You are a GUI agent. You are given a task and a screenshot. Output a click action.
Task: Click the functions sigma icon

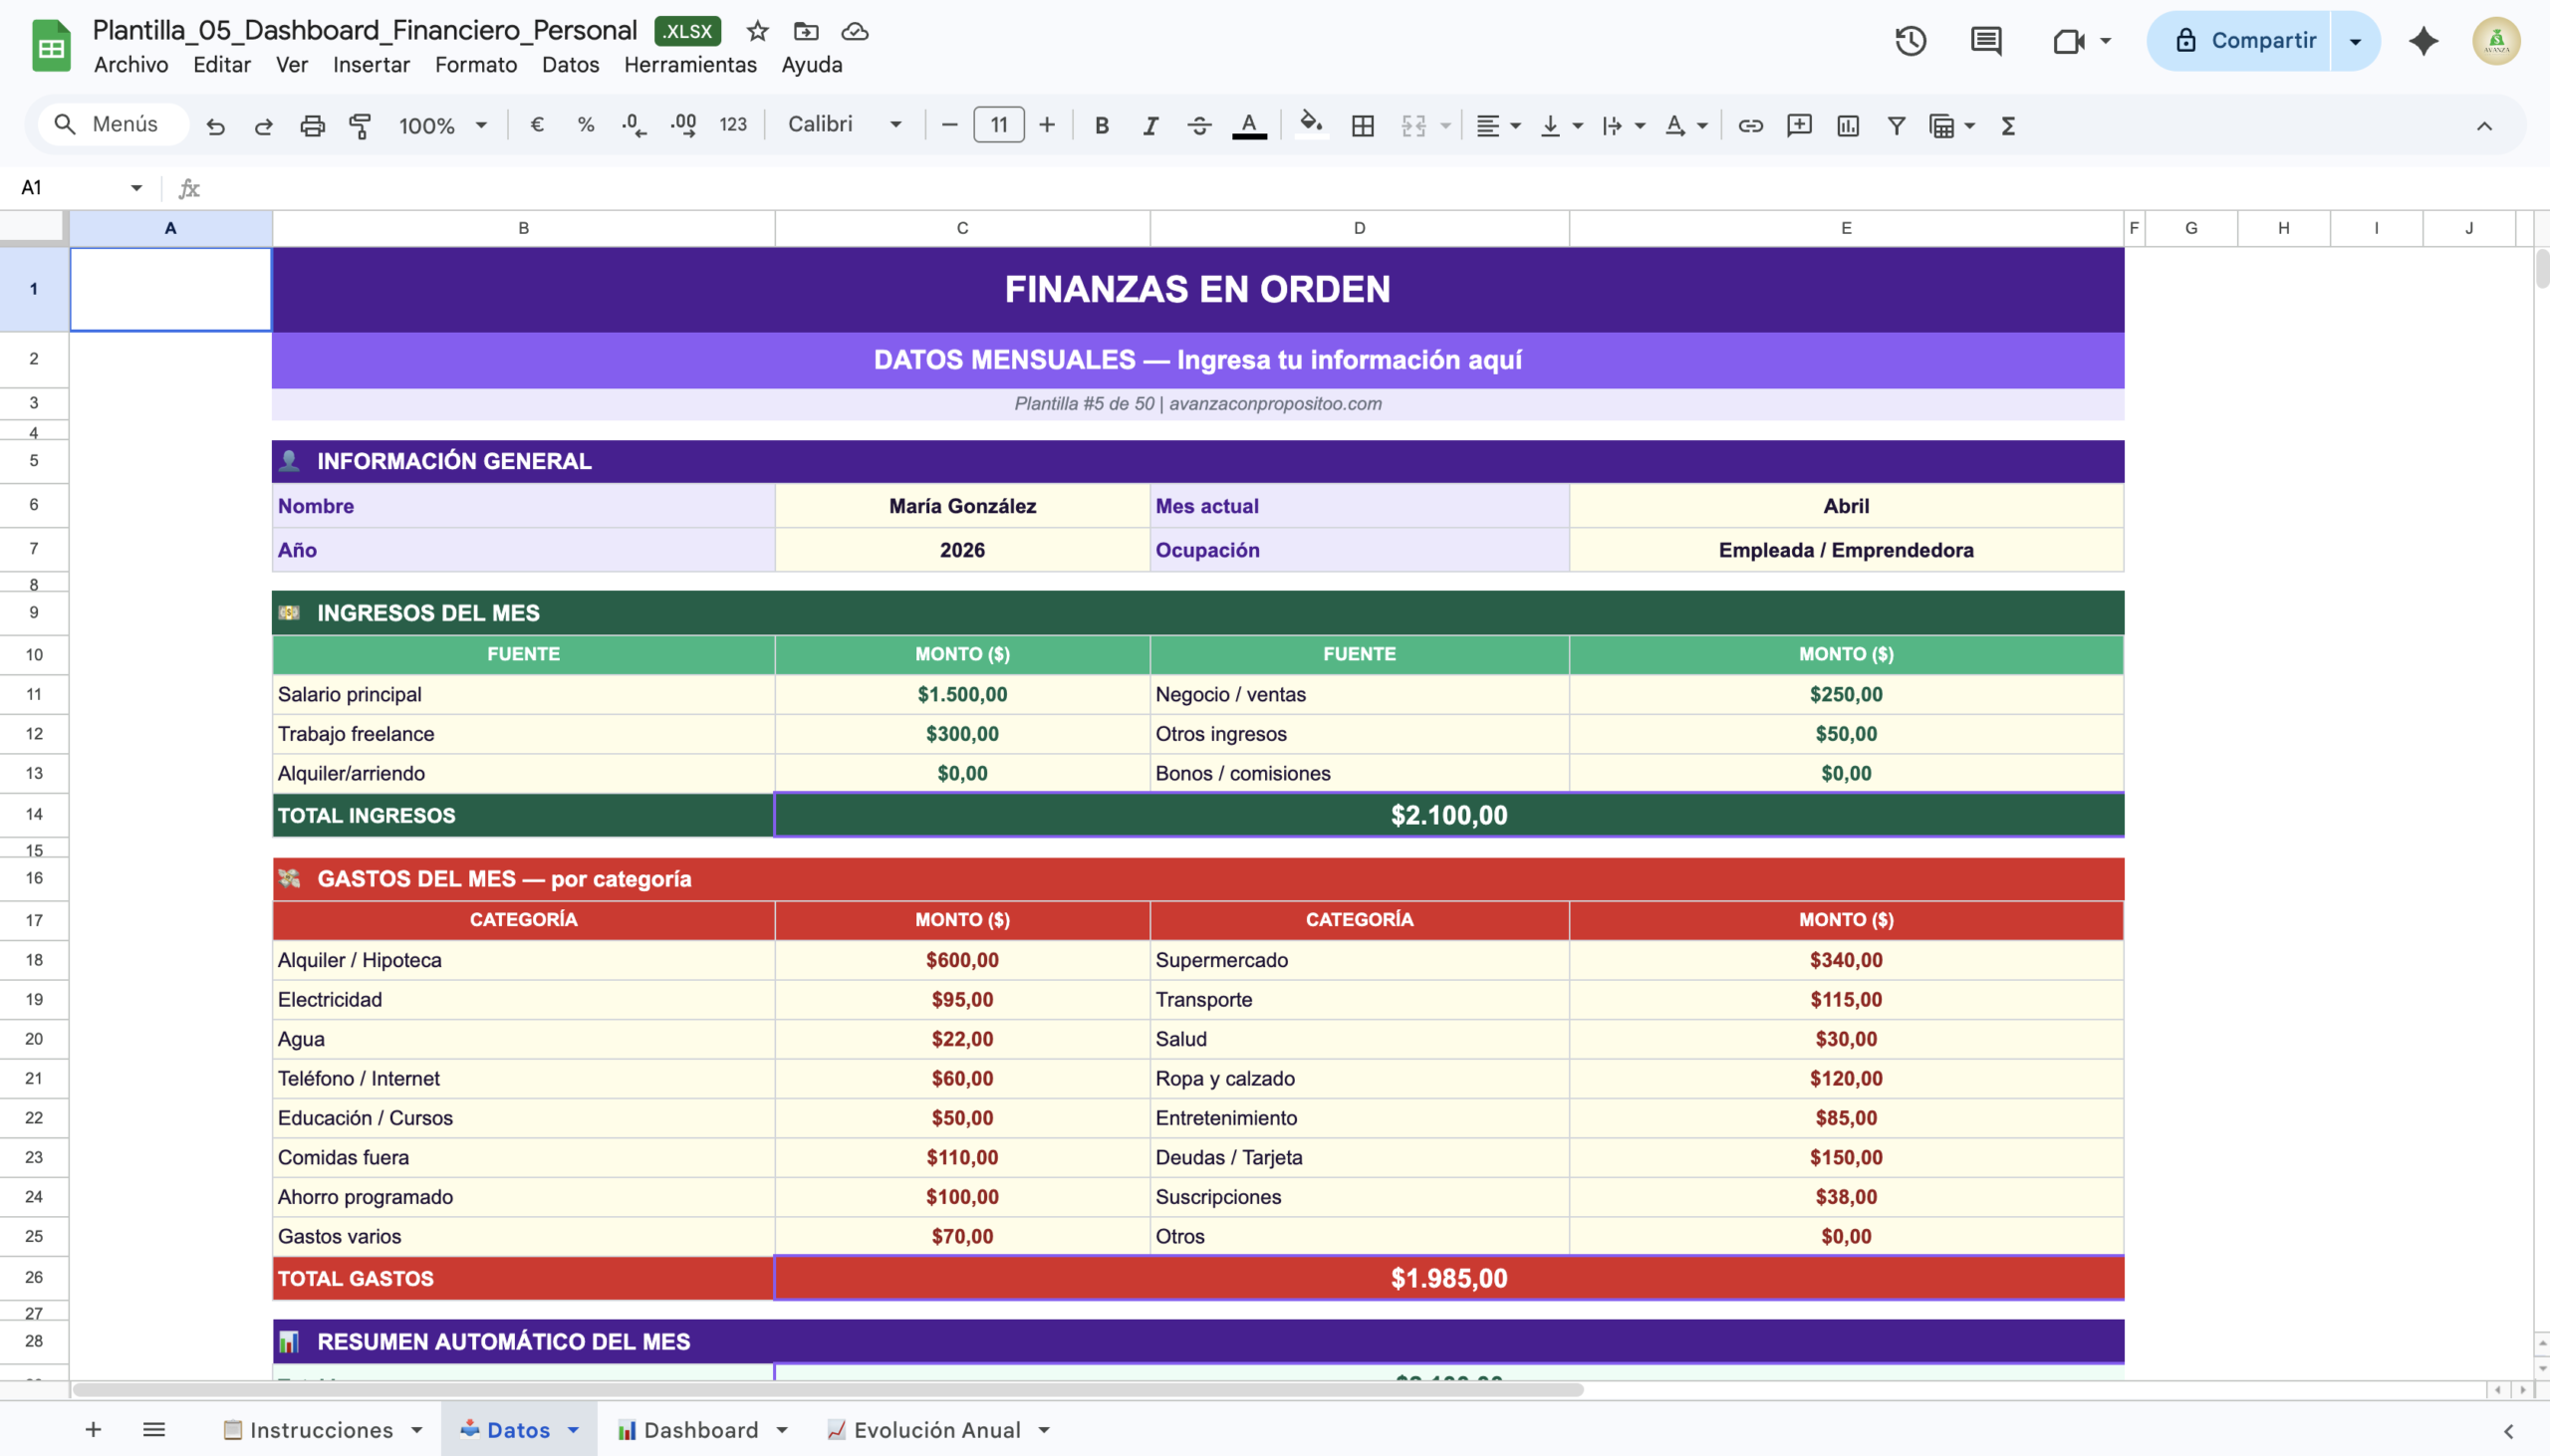[x=2007, y=126]
